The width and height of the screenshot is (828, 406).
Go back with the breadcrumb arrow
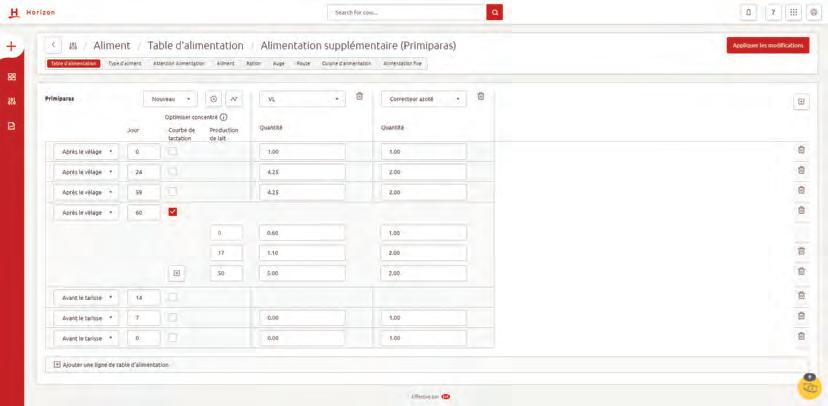(x=53, y=45)
